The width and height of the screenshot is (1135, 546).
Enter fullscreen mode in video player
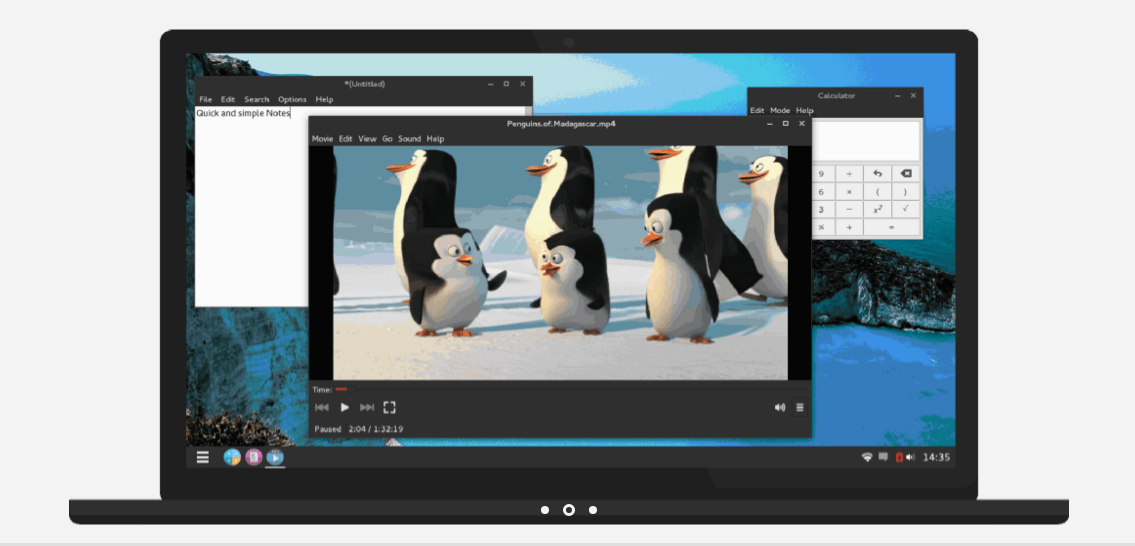tap(389, 408)
